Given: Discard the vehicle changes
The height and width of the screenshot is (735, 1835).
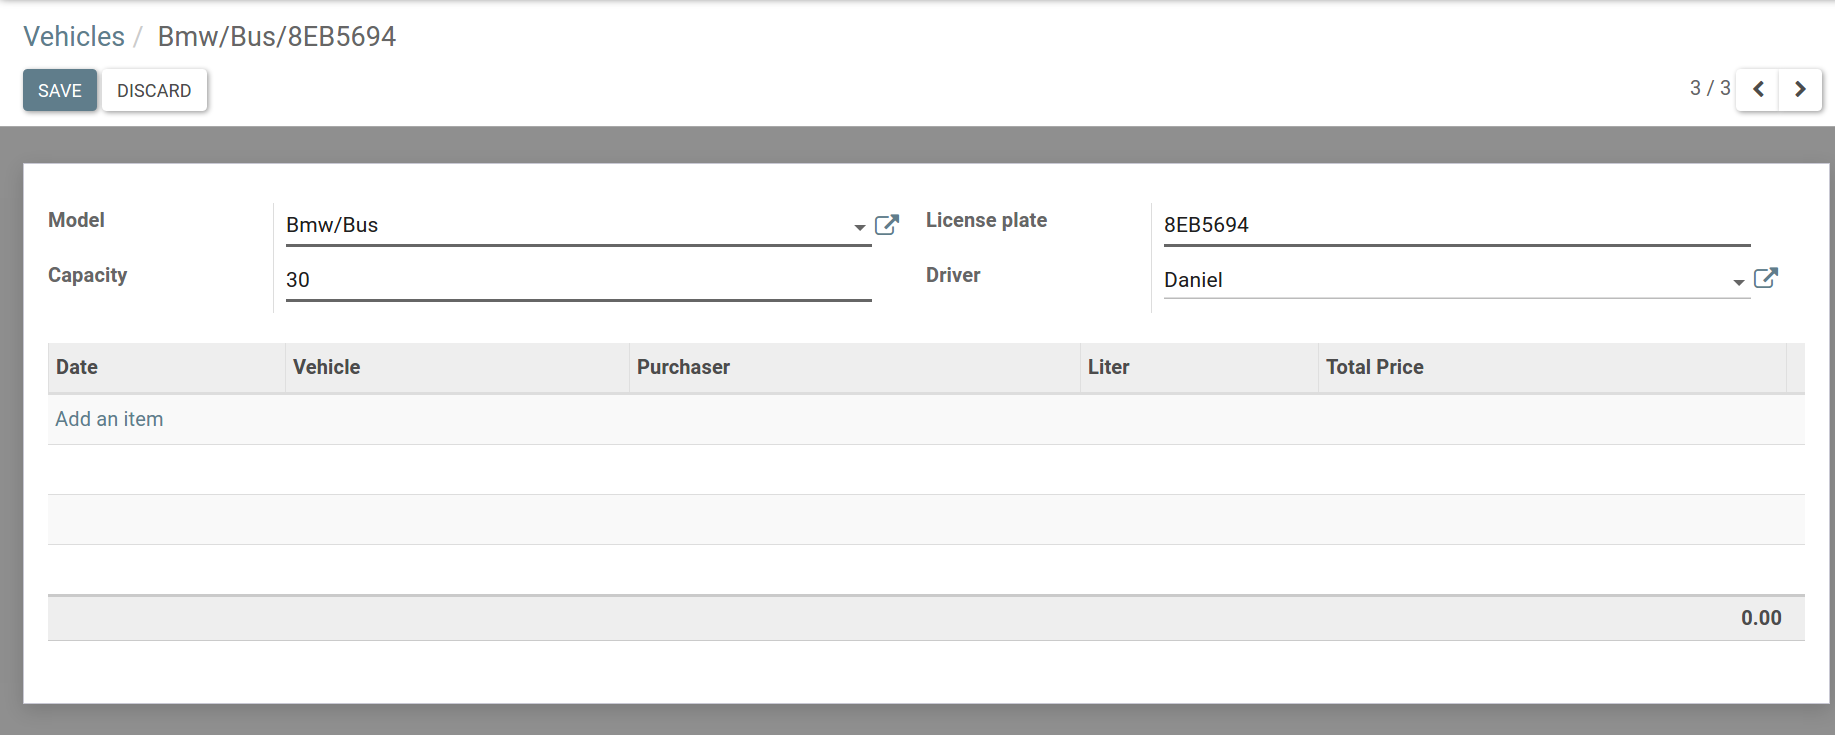Looking at the screenshot, I should (x=154, y=90).
